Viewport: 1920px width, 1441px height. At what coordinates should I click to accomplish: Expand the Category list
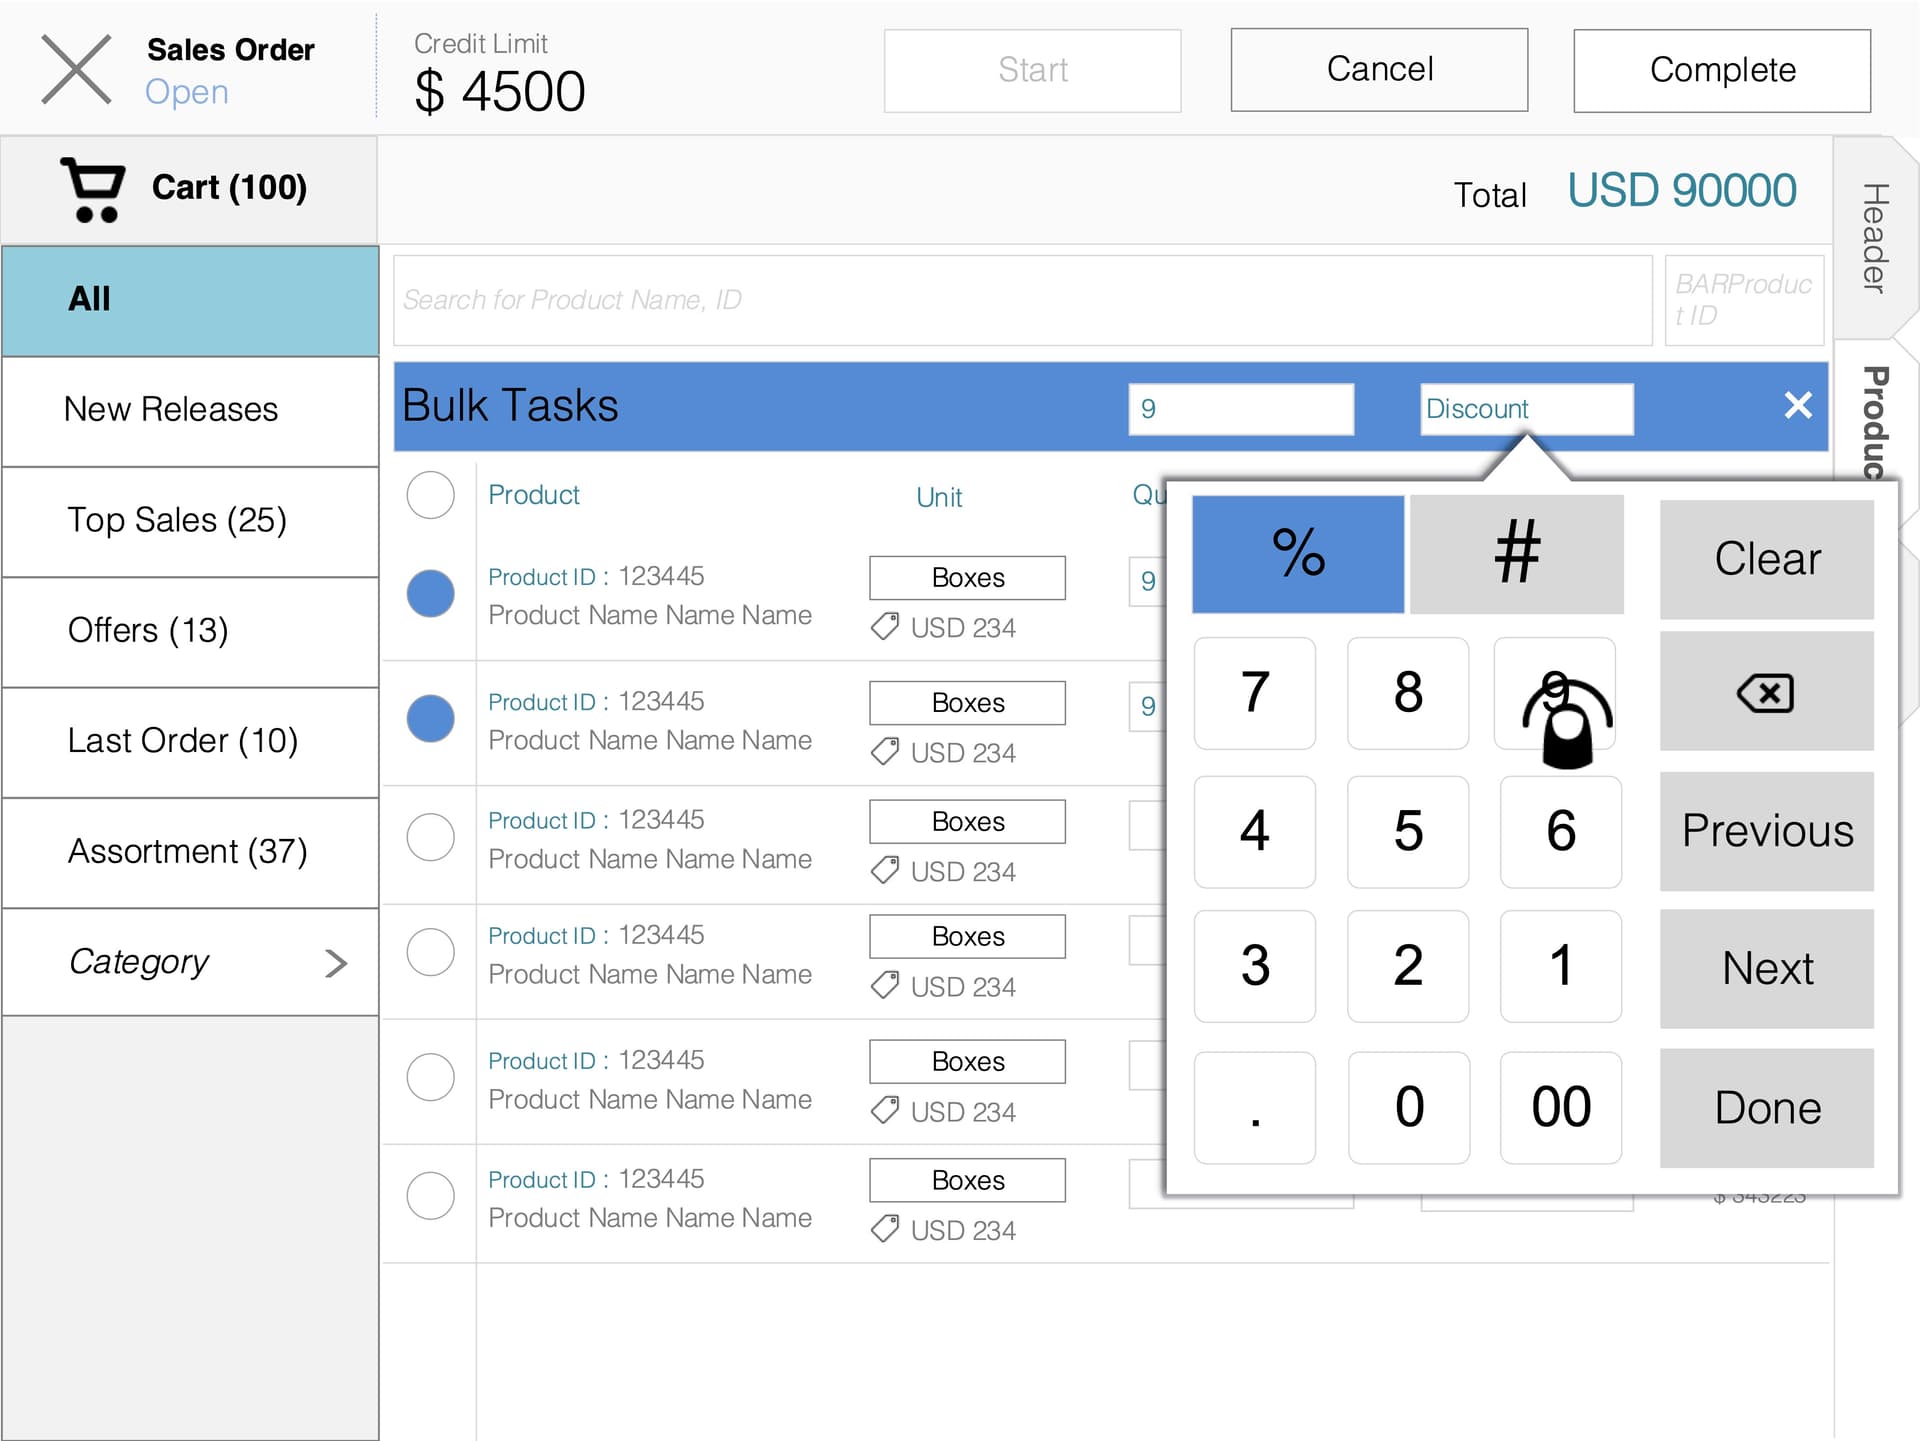pos(190,962)
